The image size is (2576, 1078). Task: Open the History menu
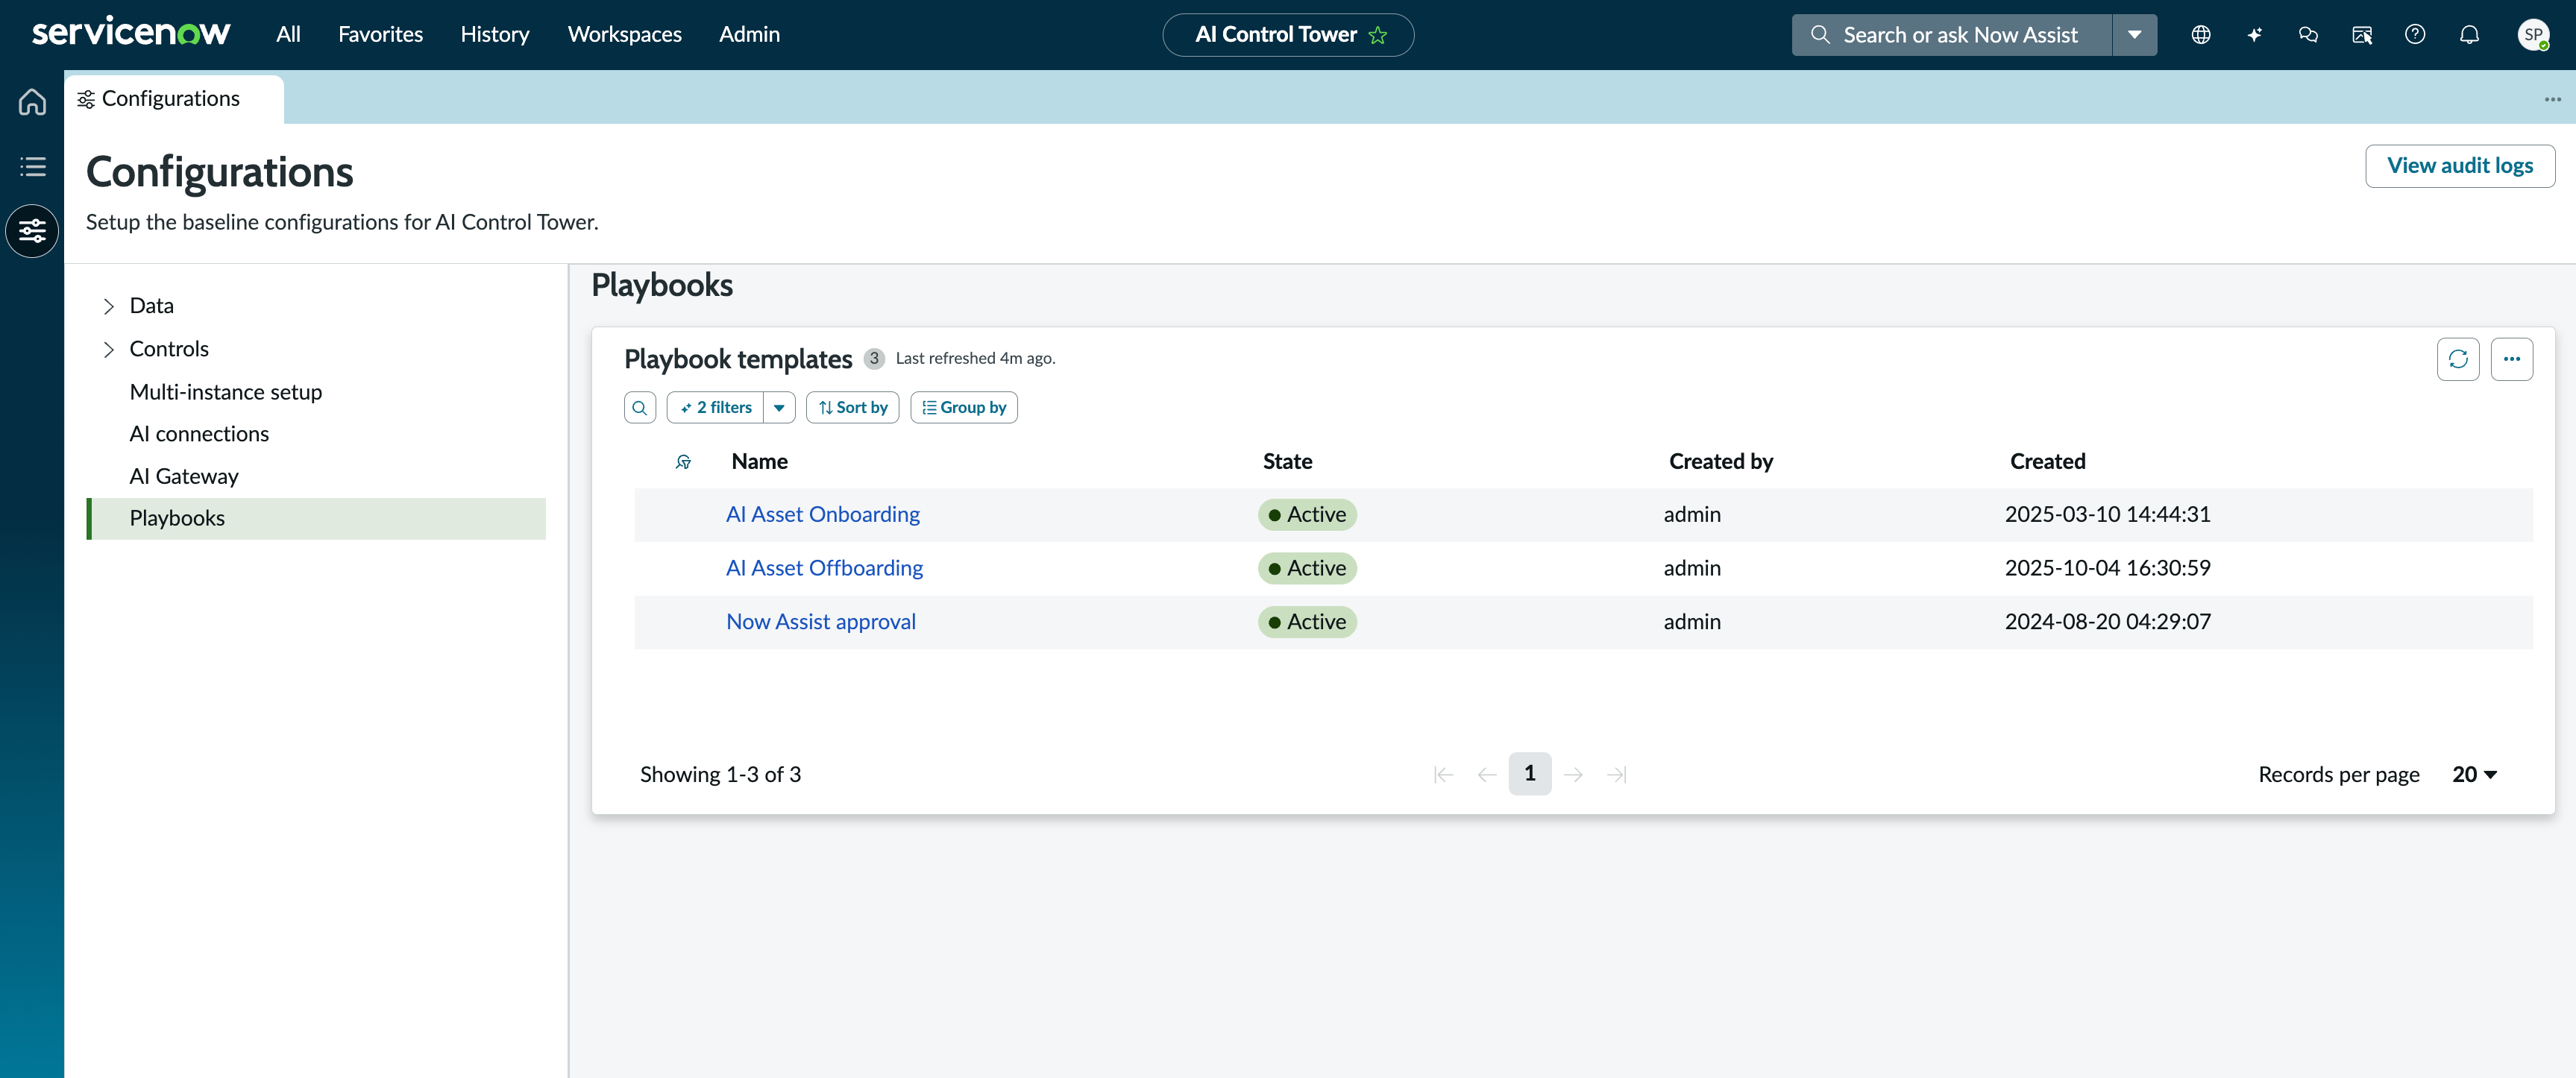(x=495, y=35)
